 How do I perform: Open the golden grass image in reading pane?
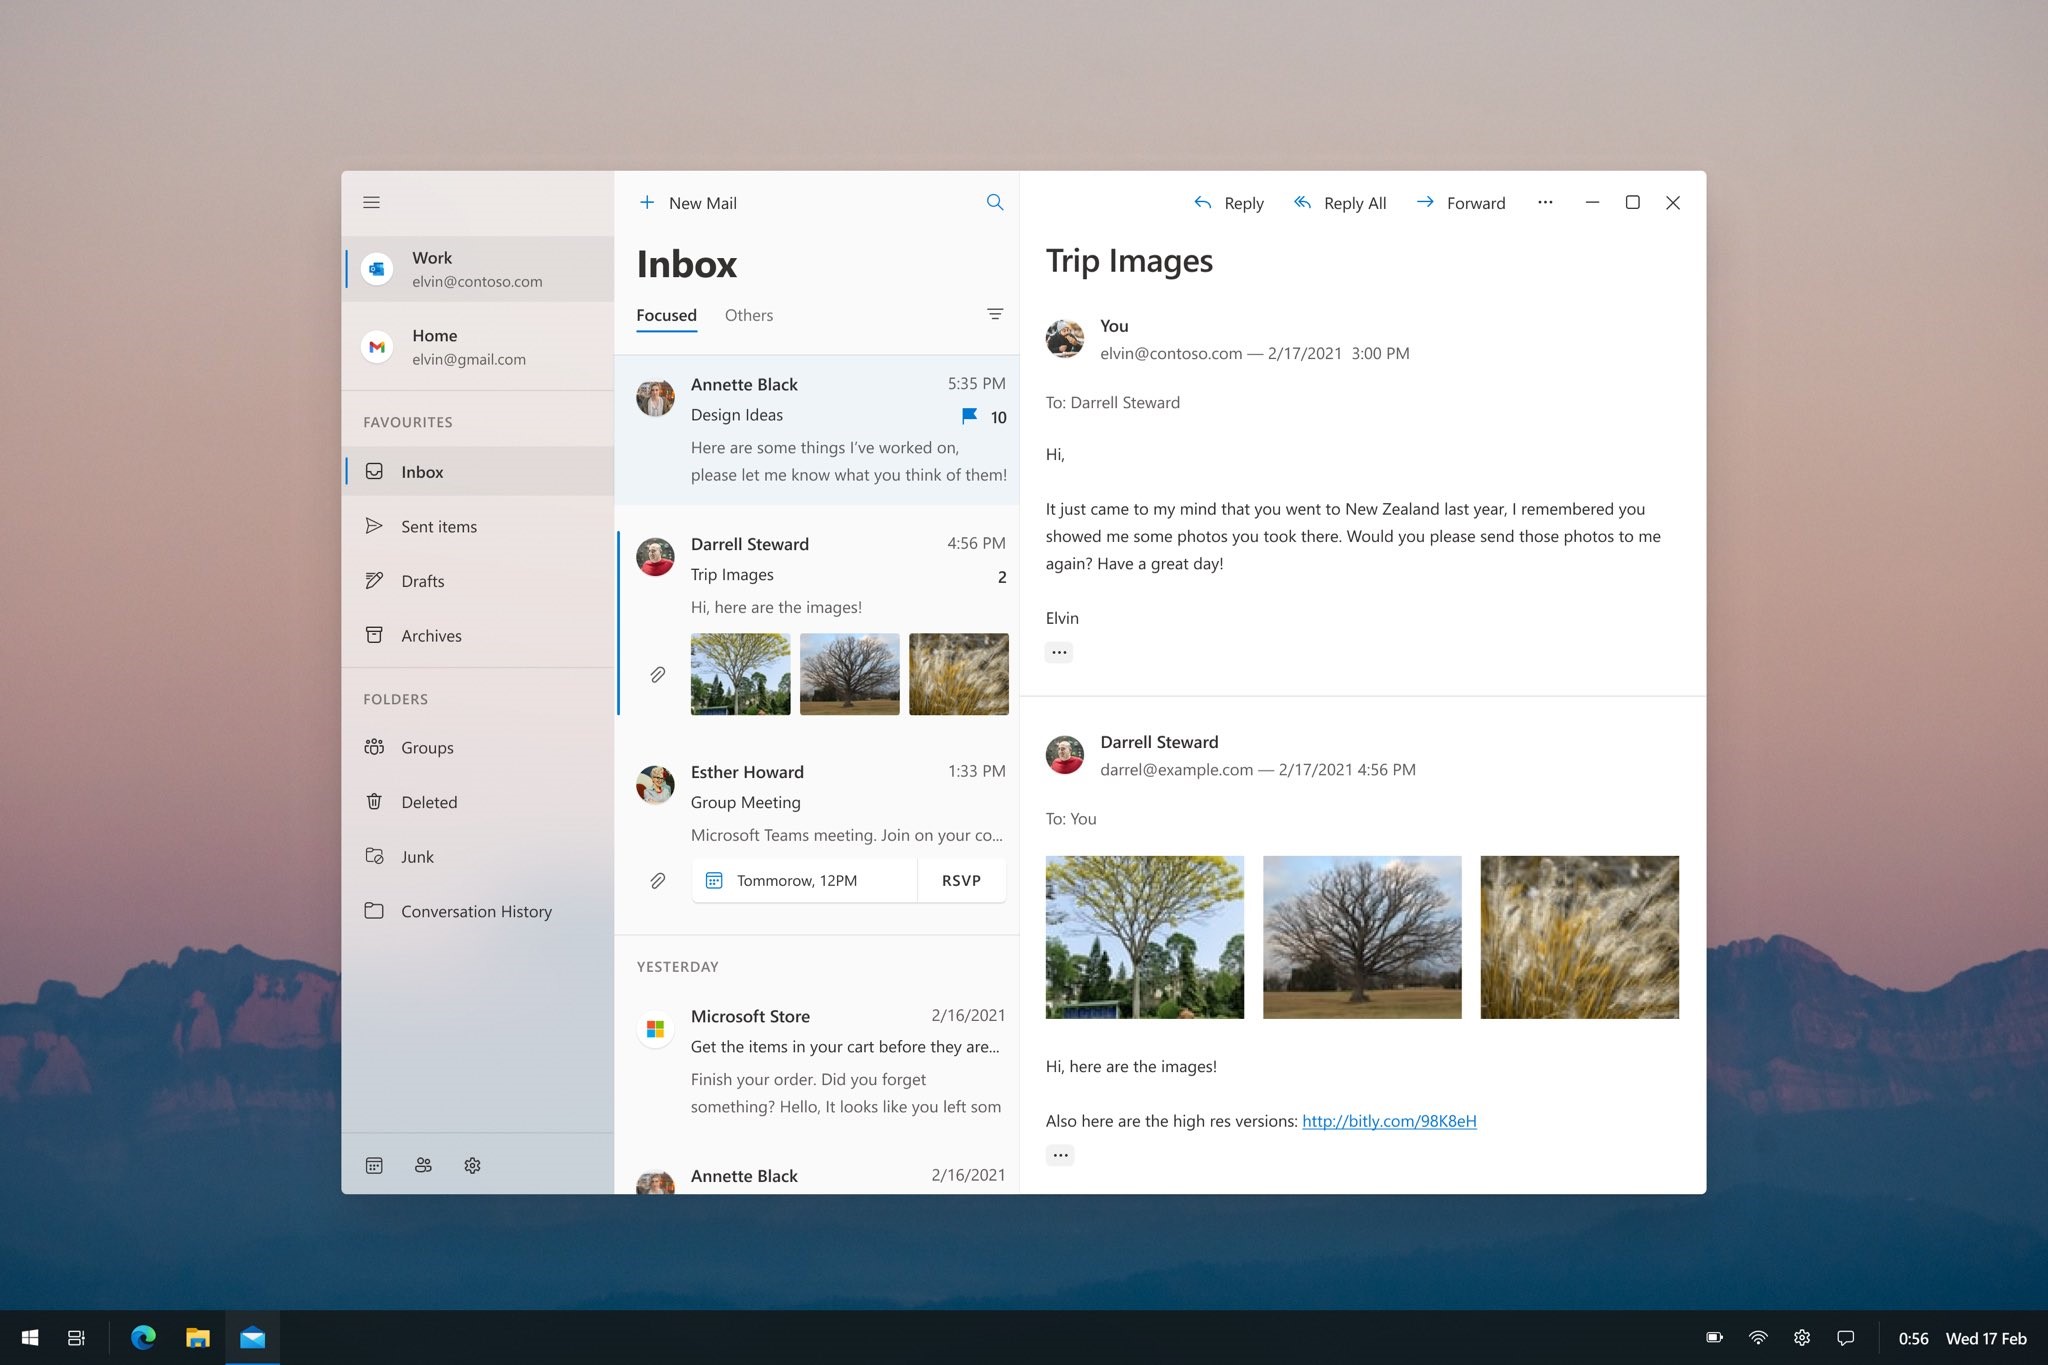click(x=1580, y=937)
